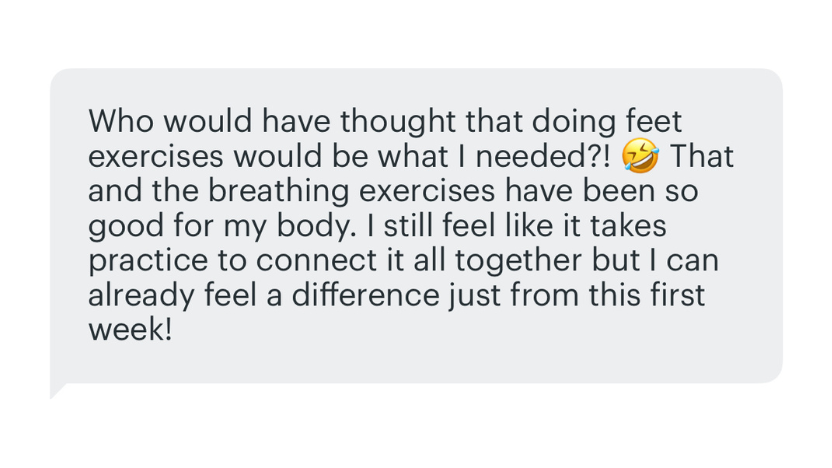This screenshot has height=468, width=832.
Task: Click the word "exercises" starting the second line
Action: tap(155, 156)
